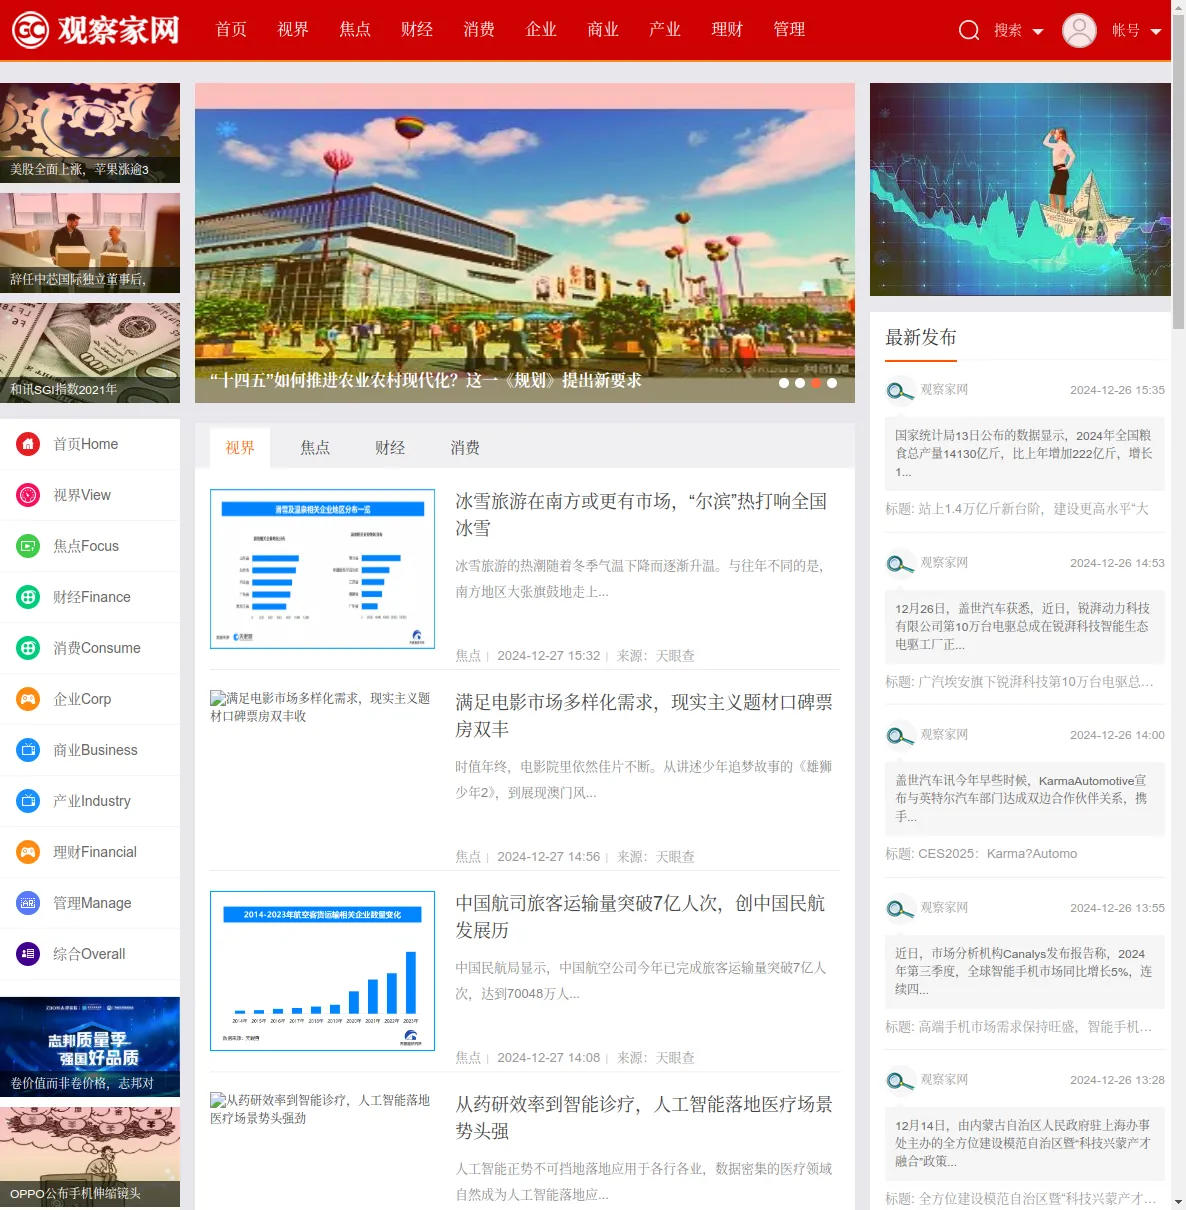Switch to the 消费 content tab
Image resolution: width=1186 pixels, height=1210 pixels.
point(465,448)
